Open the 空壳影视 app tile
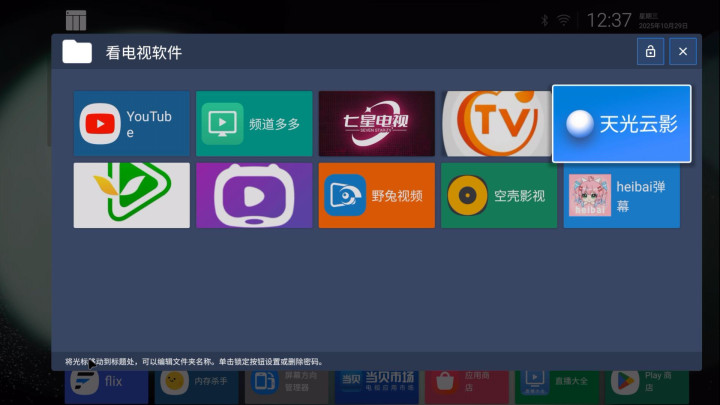This screenshot has width=720, height=405. click(x=499, y=195)
